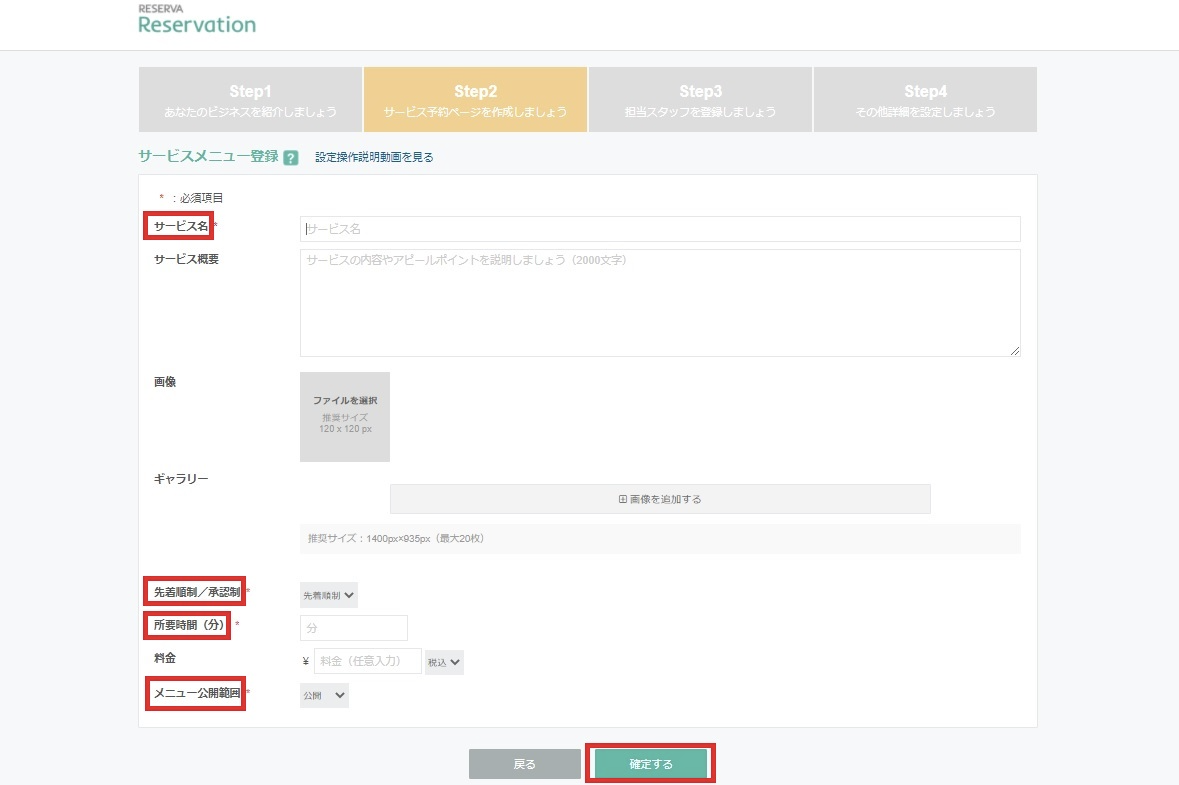The width and height of the screenshot is (1179, 785).
Task: Open the 税込 tax dropdown
Action: [x=444, y=662]
